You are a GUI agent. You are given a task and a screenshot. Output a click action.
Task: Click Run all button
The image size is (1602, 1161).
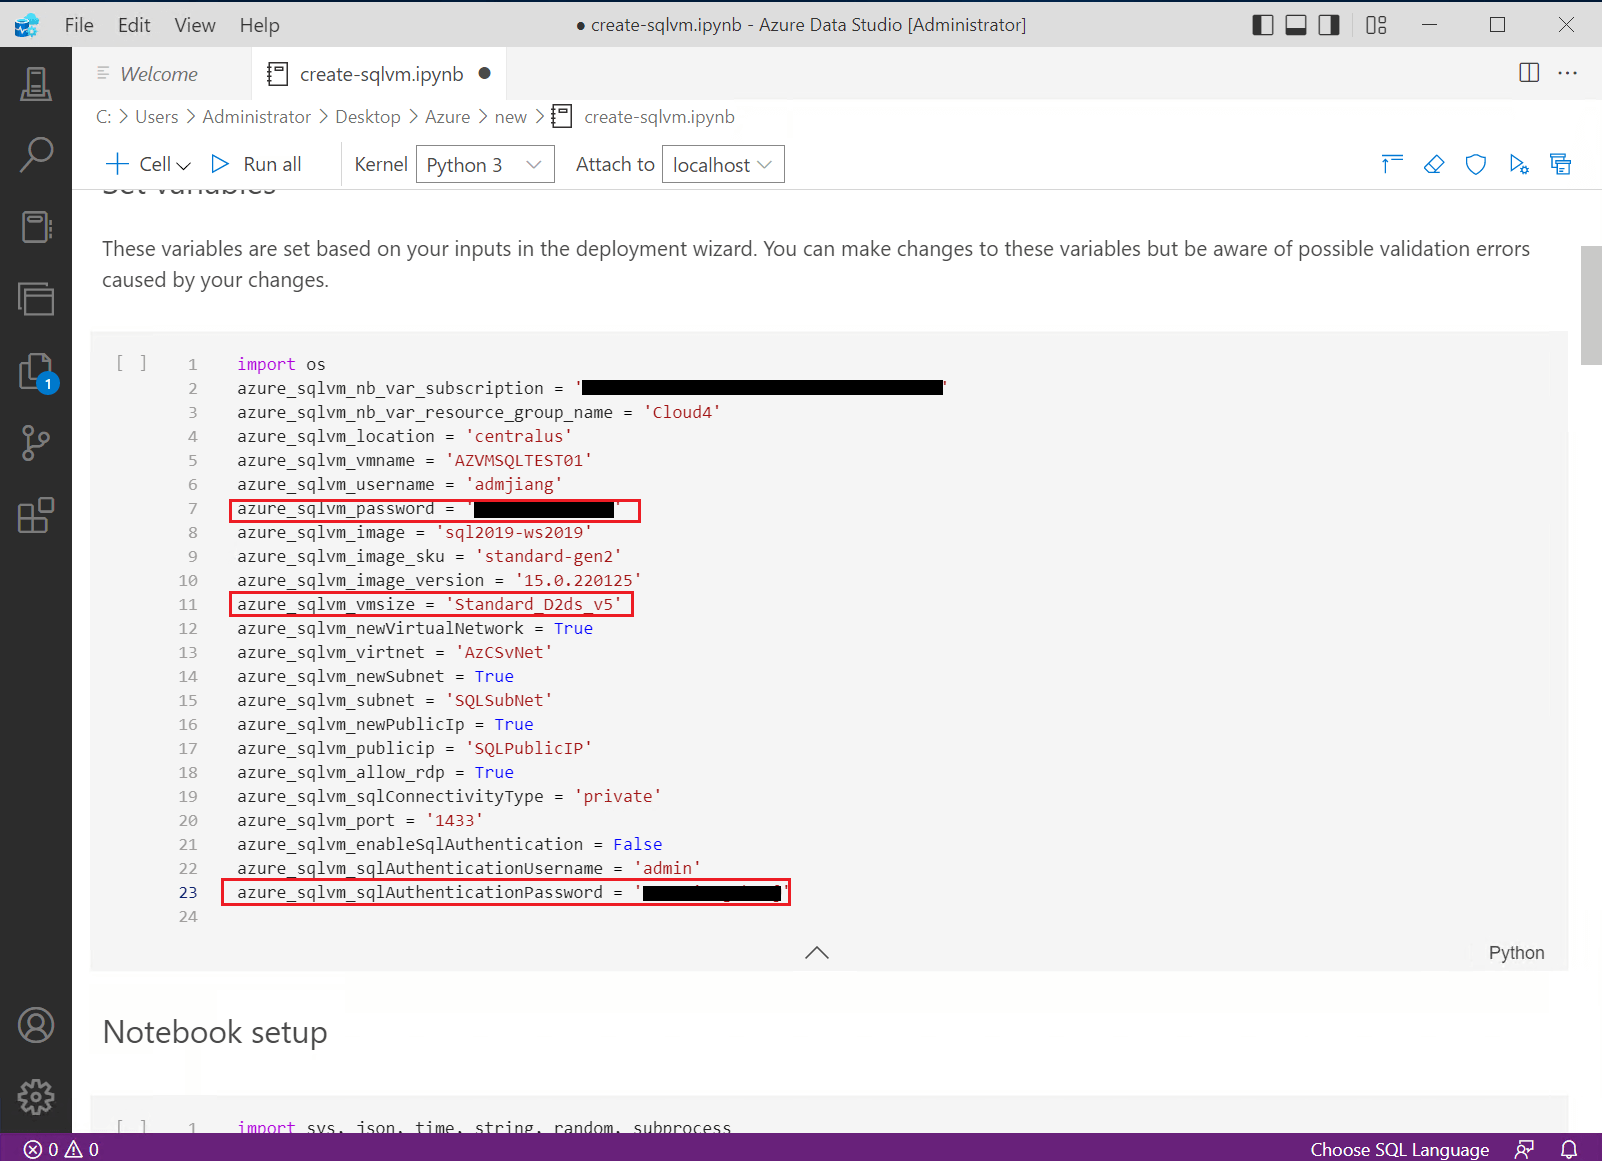pyautogui.click(x=256, y=164)
